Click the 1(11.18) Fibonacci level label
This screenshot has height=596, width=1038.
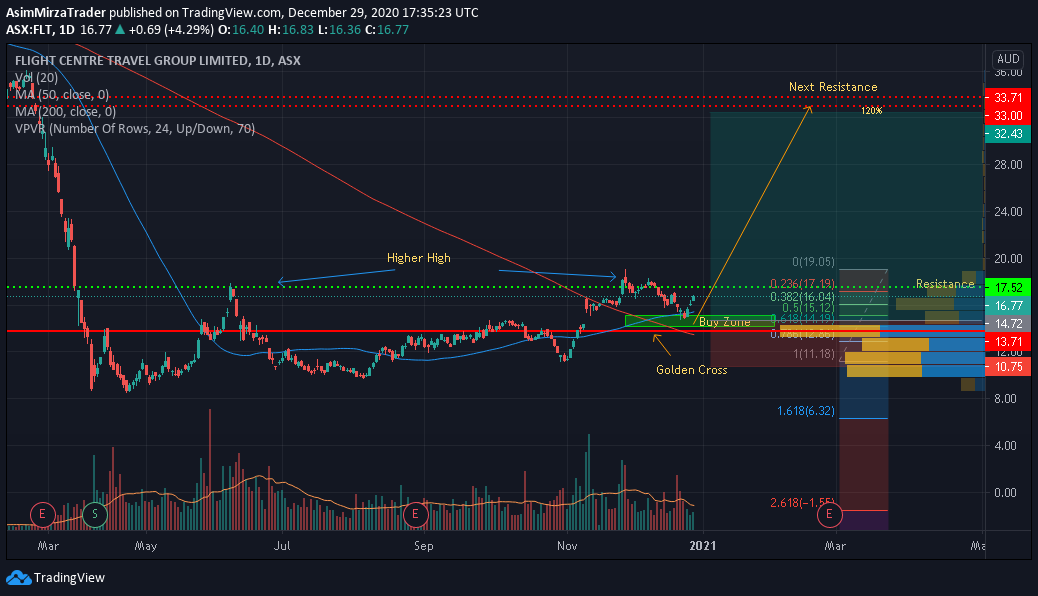(x=814, y=354)
